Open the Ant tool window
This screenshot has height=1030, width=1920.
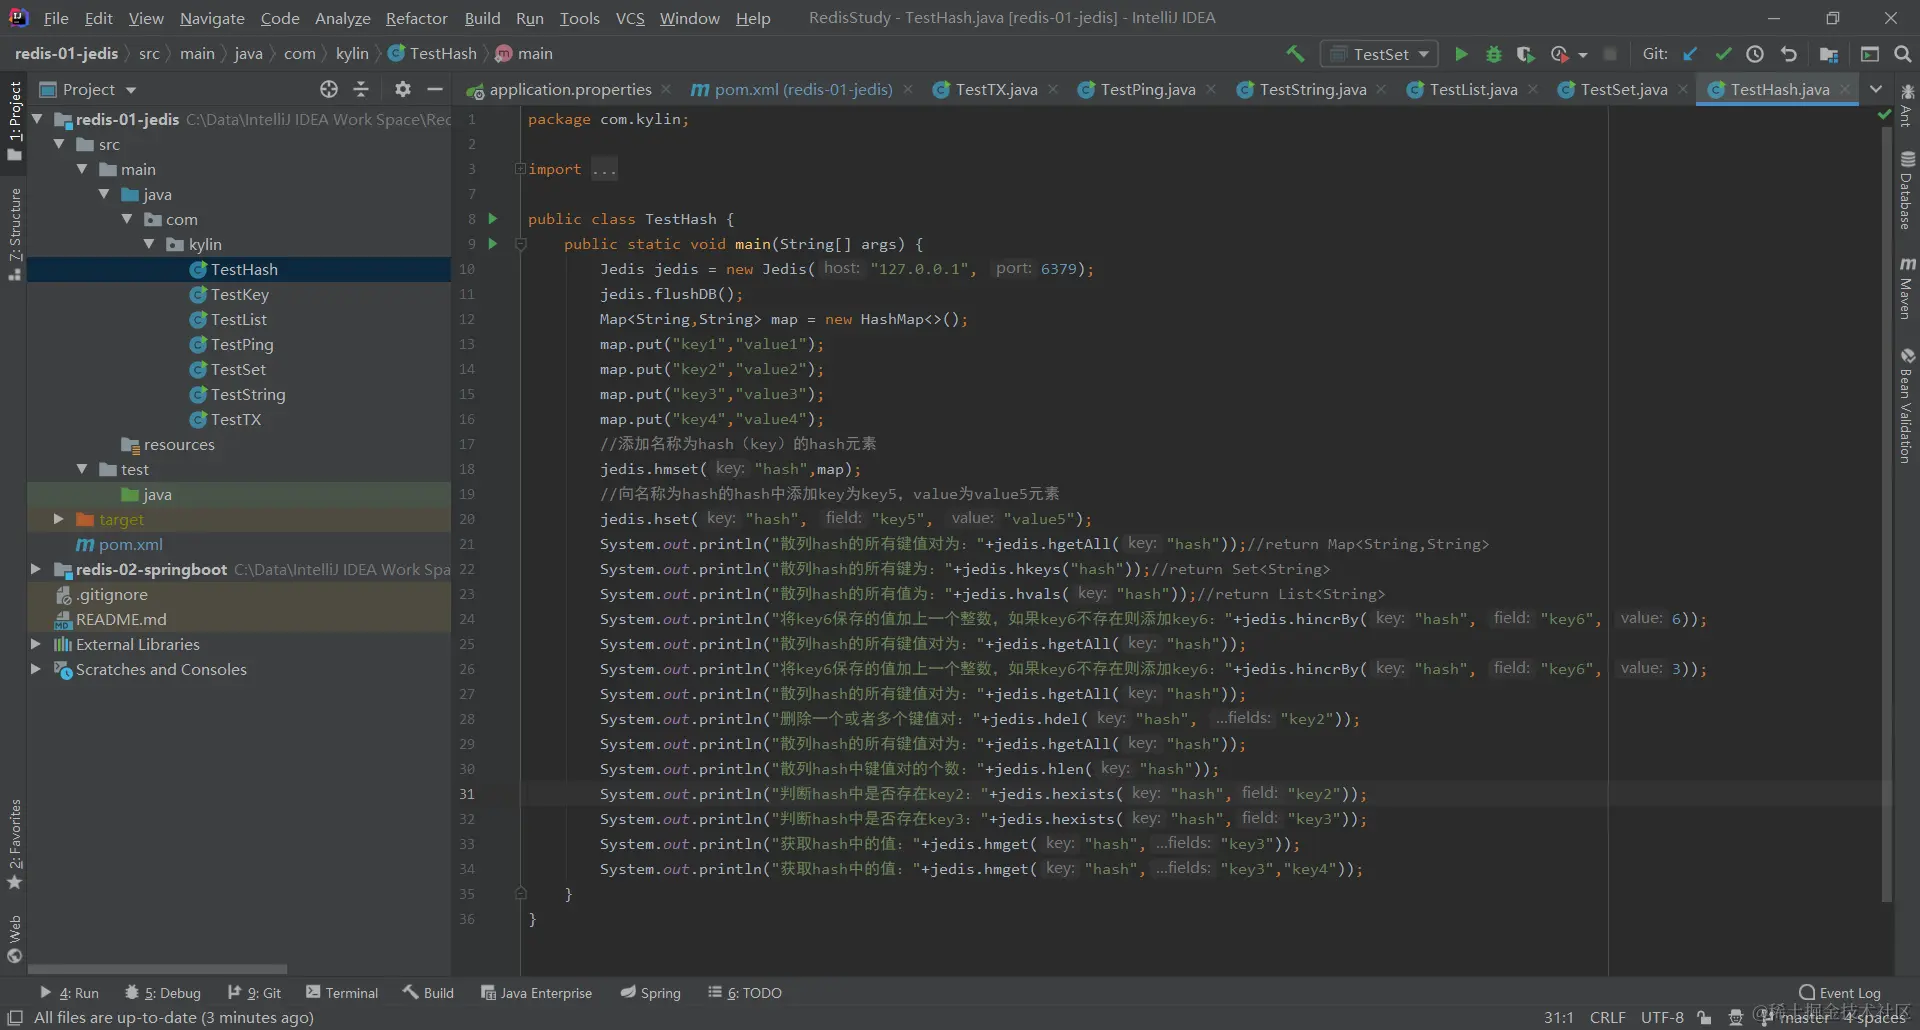click(1907, 107)
